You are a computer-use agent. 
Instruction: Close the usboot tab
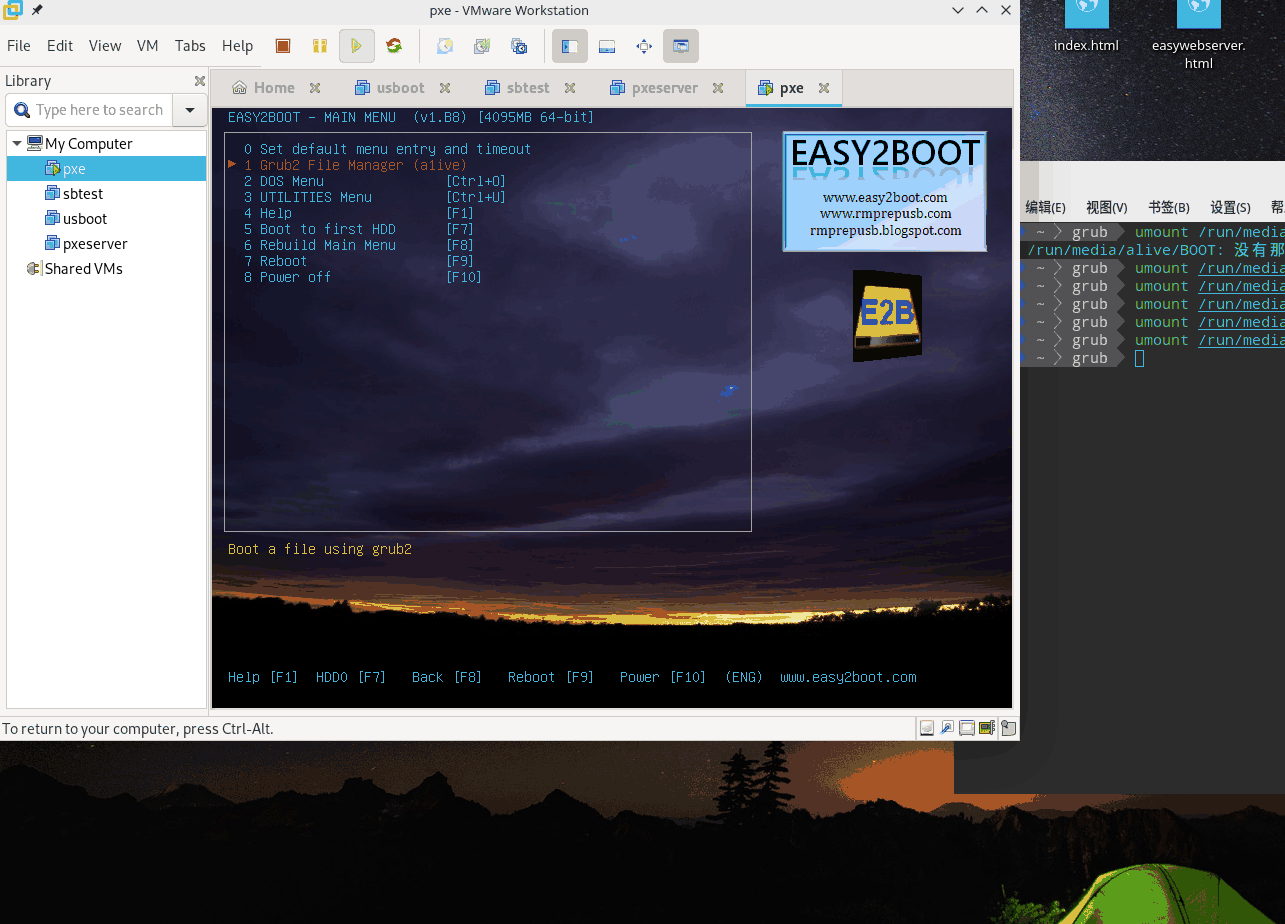(x=445, y=88)
